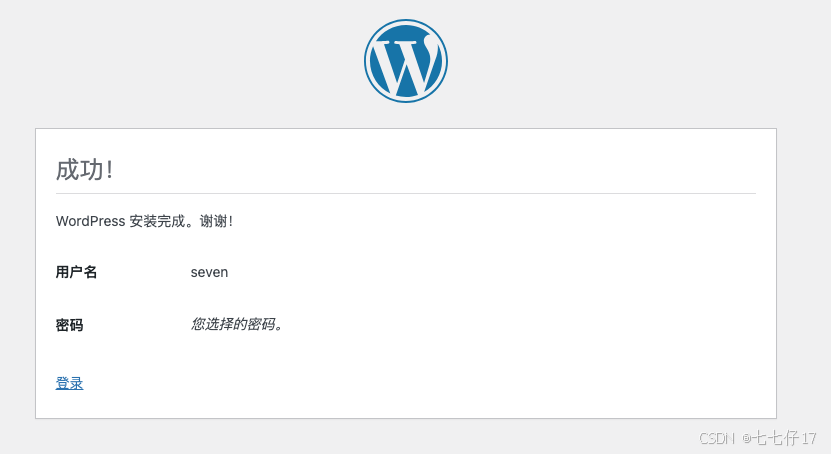The height and width of the screenshot is (454, 831).
Task: Open the 登录 login link
Action: (69, 383)
